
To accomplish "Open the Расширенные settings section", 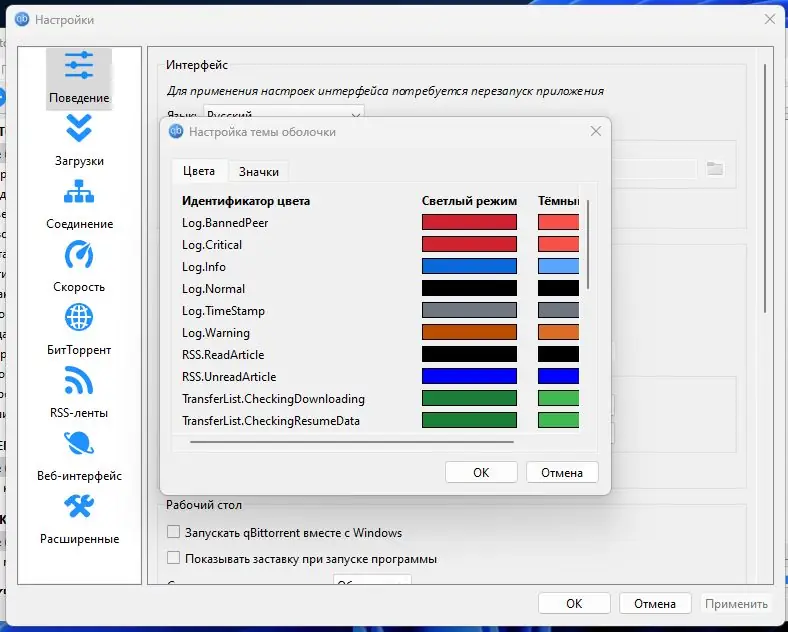I will 79,518.
